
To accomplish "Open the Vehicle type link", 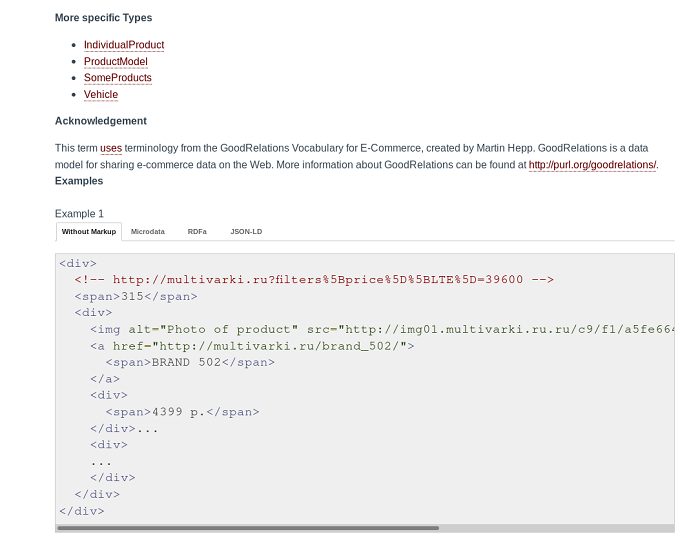I will click(100, 95).
